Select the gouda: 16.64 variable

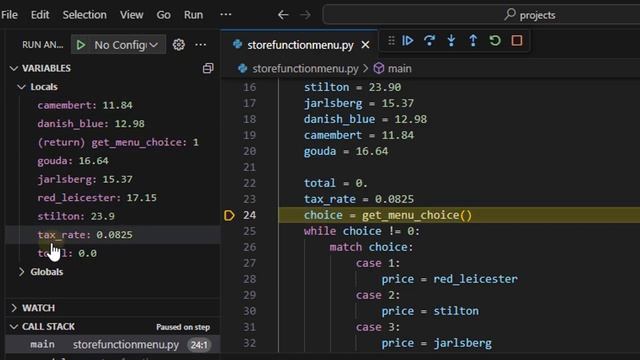(113, 161)
